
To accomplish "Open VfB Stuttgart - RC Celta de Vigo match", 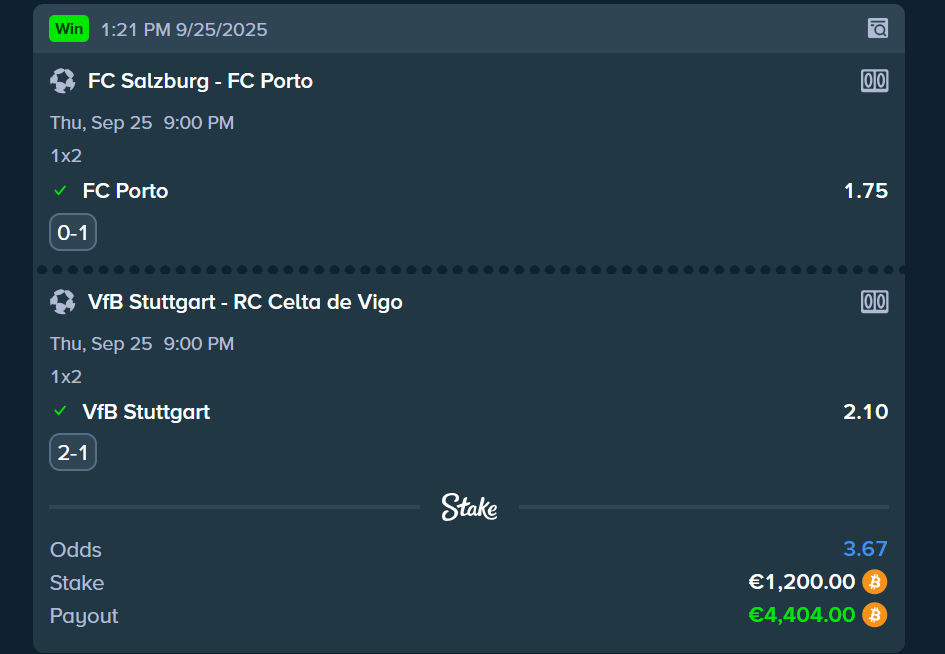I will (245, 302).
